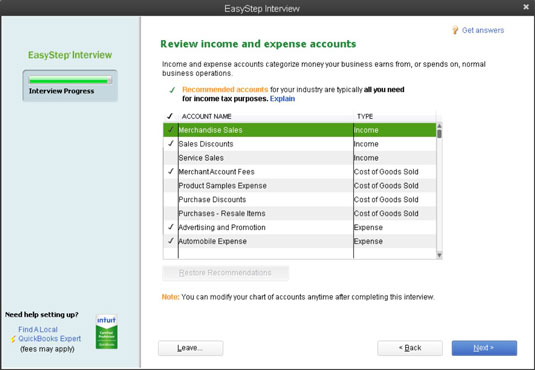Click the Explain link

click(x=282, y=99)
